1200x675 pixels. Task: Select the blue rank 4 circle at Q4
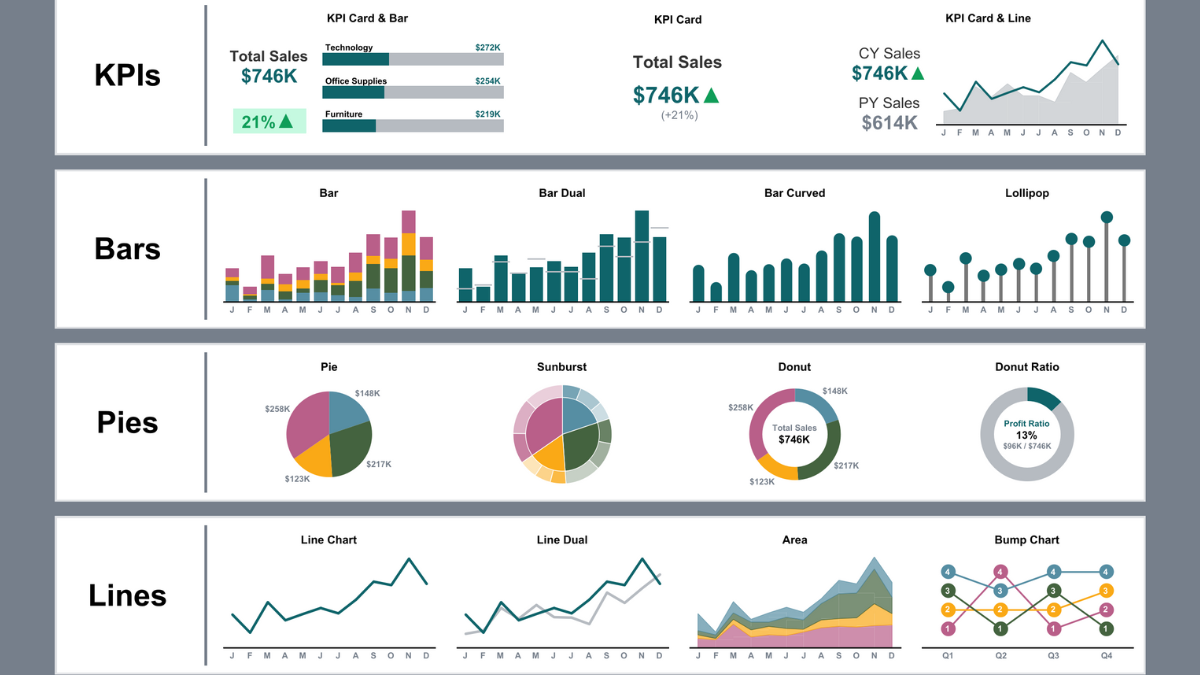click(1106, 572)
